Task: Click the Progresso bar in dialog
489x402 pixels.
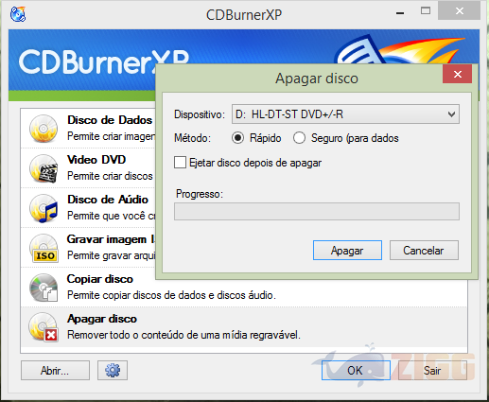Action: [x=317, y=211]
